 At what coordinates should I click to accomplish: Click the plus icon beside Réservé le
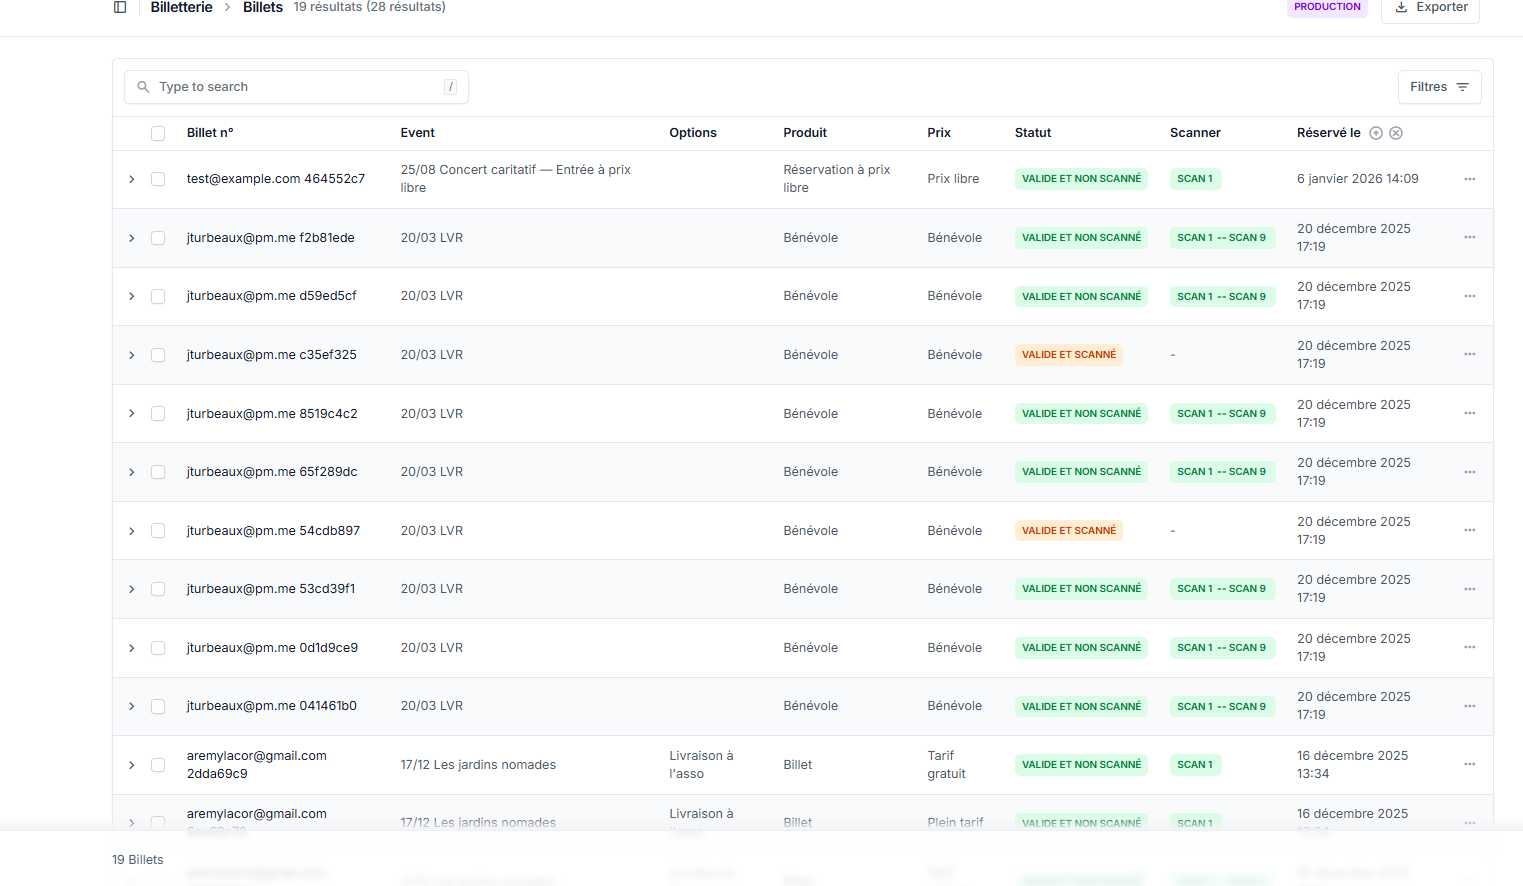1376,133
